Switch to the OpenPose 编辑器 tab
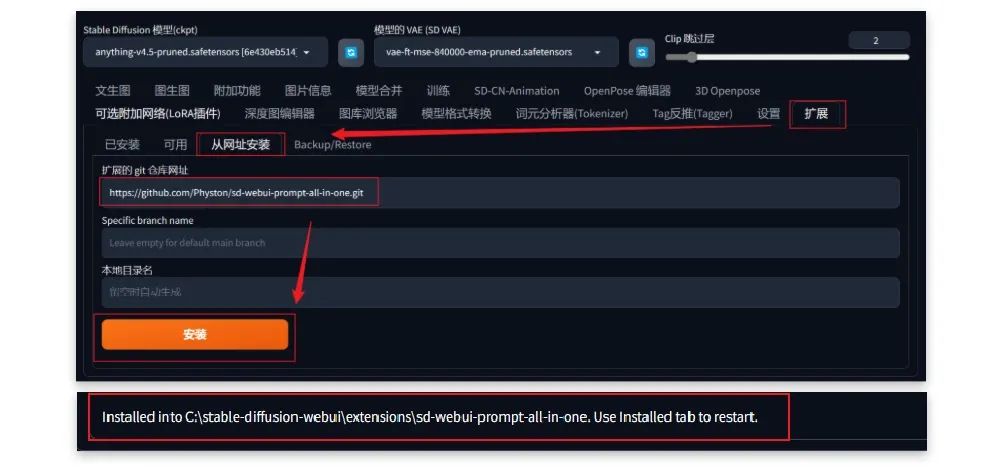 coord(627,91)
